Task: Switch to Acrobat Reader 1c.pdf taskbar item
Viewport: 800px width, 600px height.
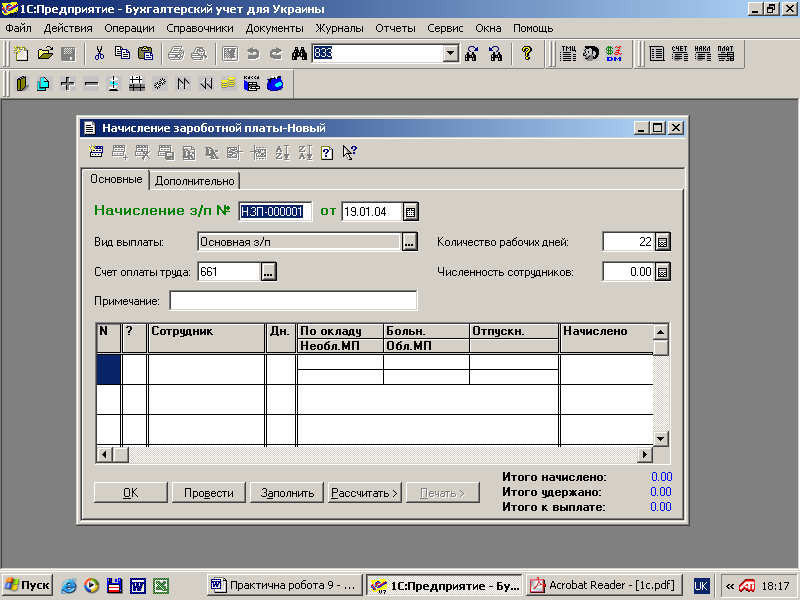Action: (x=603, y=585)
